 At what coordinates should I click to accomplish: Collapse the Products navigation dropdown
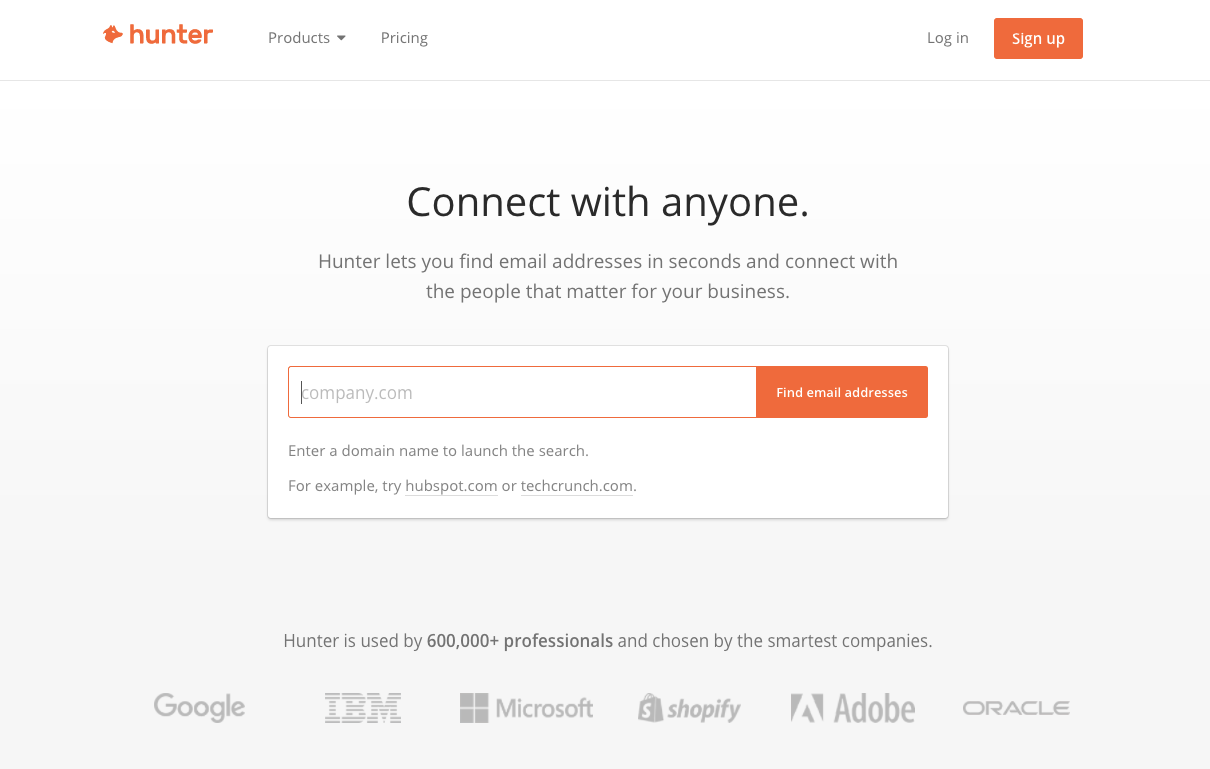coord(298,37)
